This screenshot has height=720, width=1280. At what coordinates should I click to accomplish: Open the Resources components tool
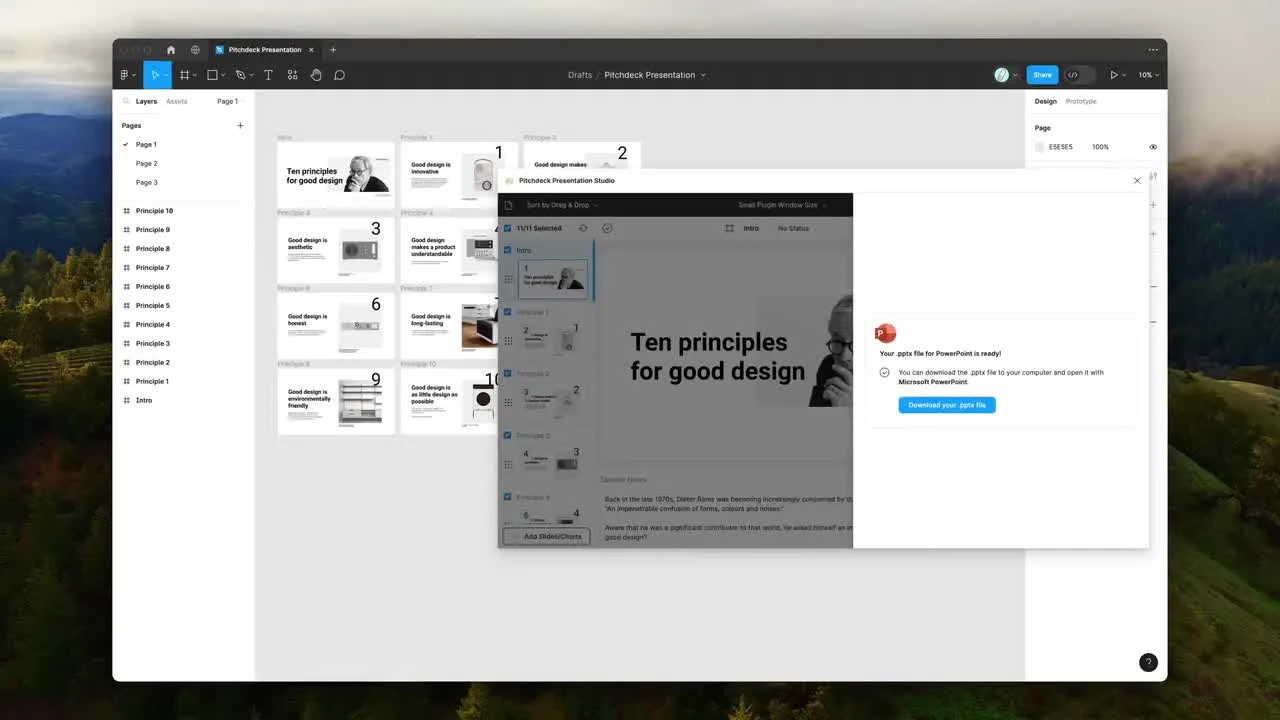point(292,75)
